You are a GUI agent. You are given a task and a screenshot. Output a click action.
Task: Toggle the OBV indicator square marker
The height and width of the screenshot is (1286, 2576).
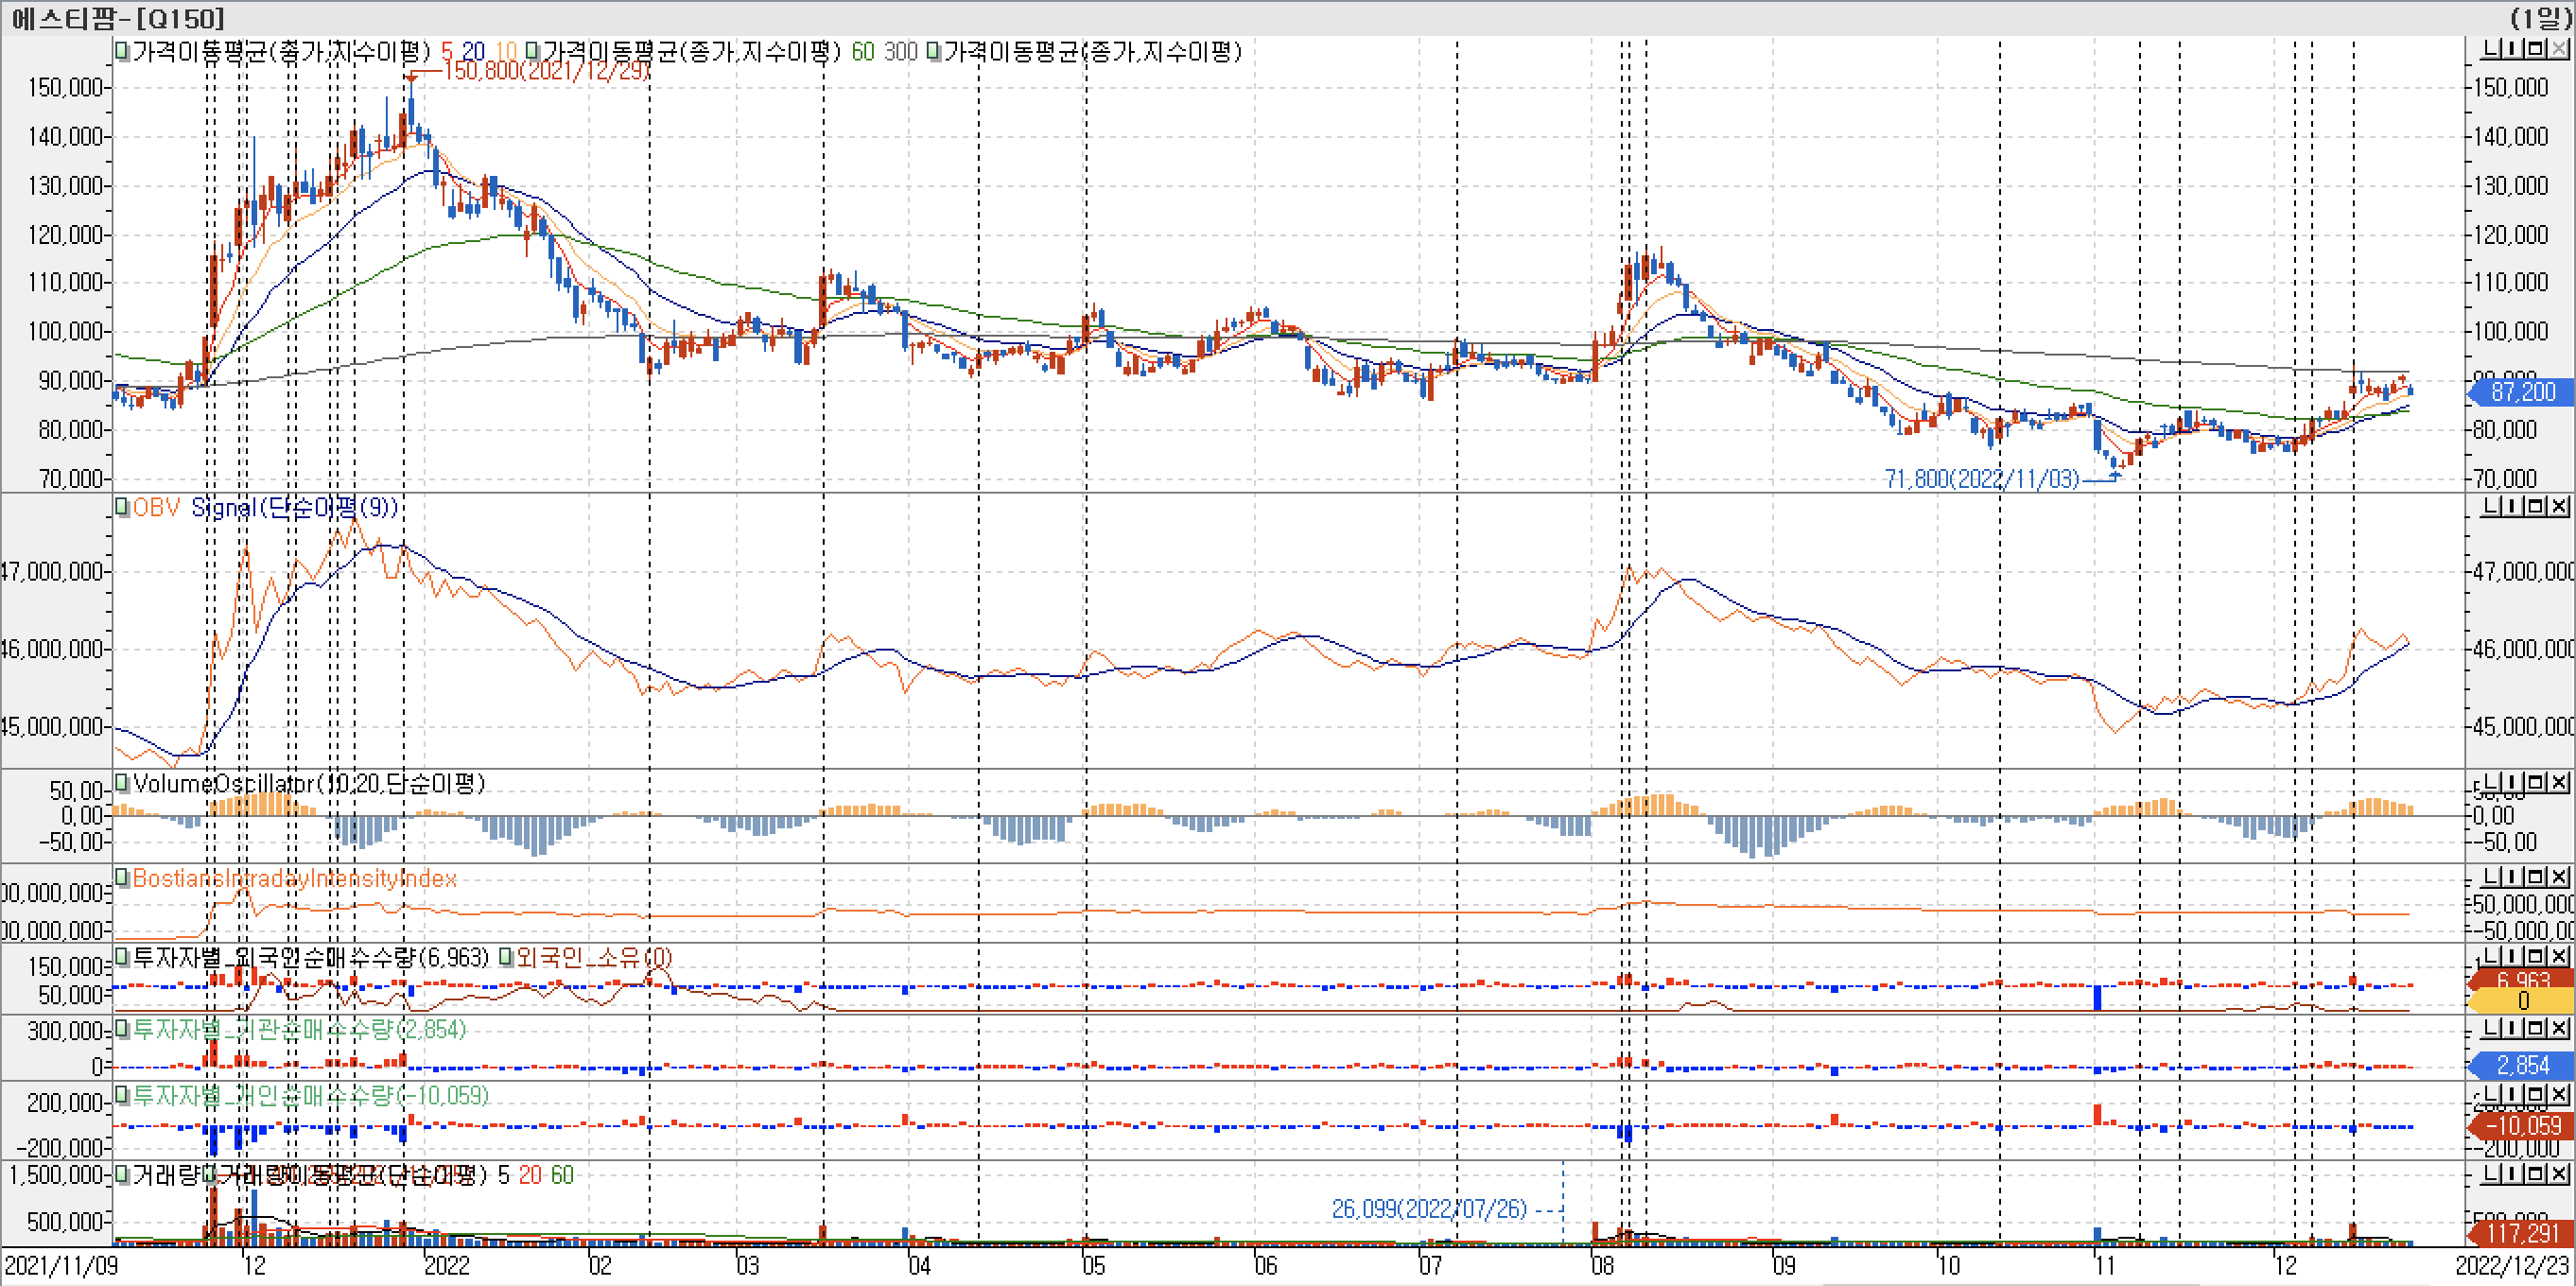coord(122,507)
